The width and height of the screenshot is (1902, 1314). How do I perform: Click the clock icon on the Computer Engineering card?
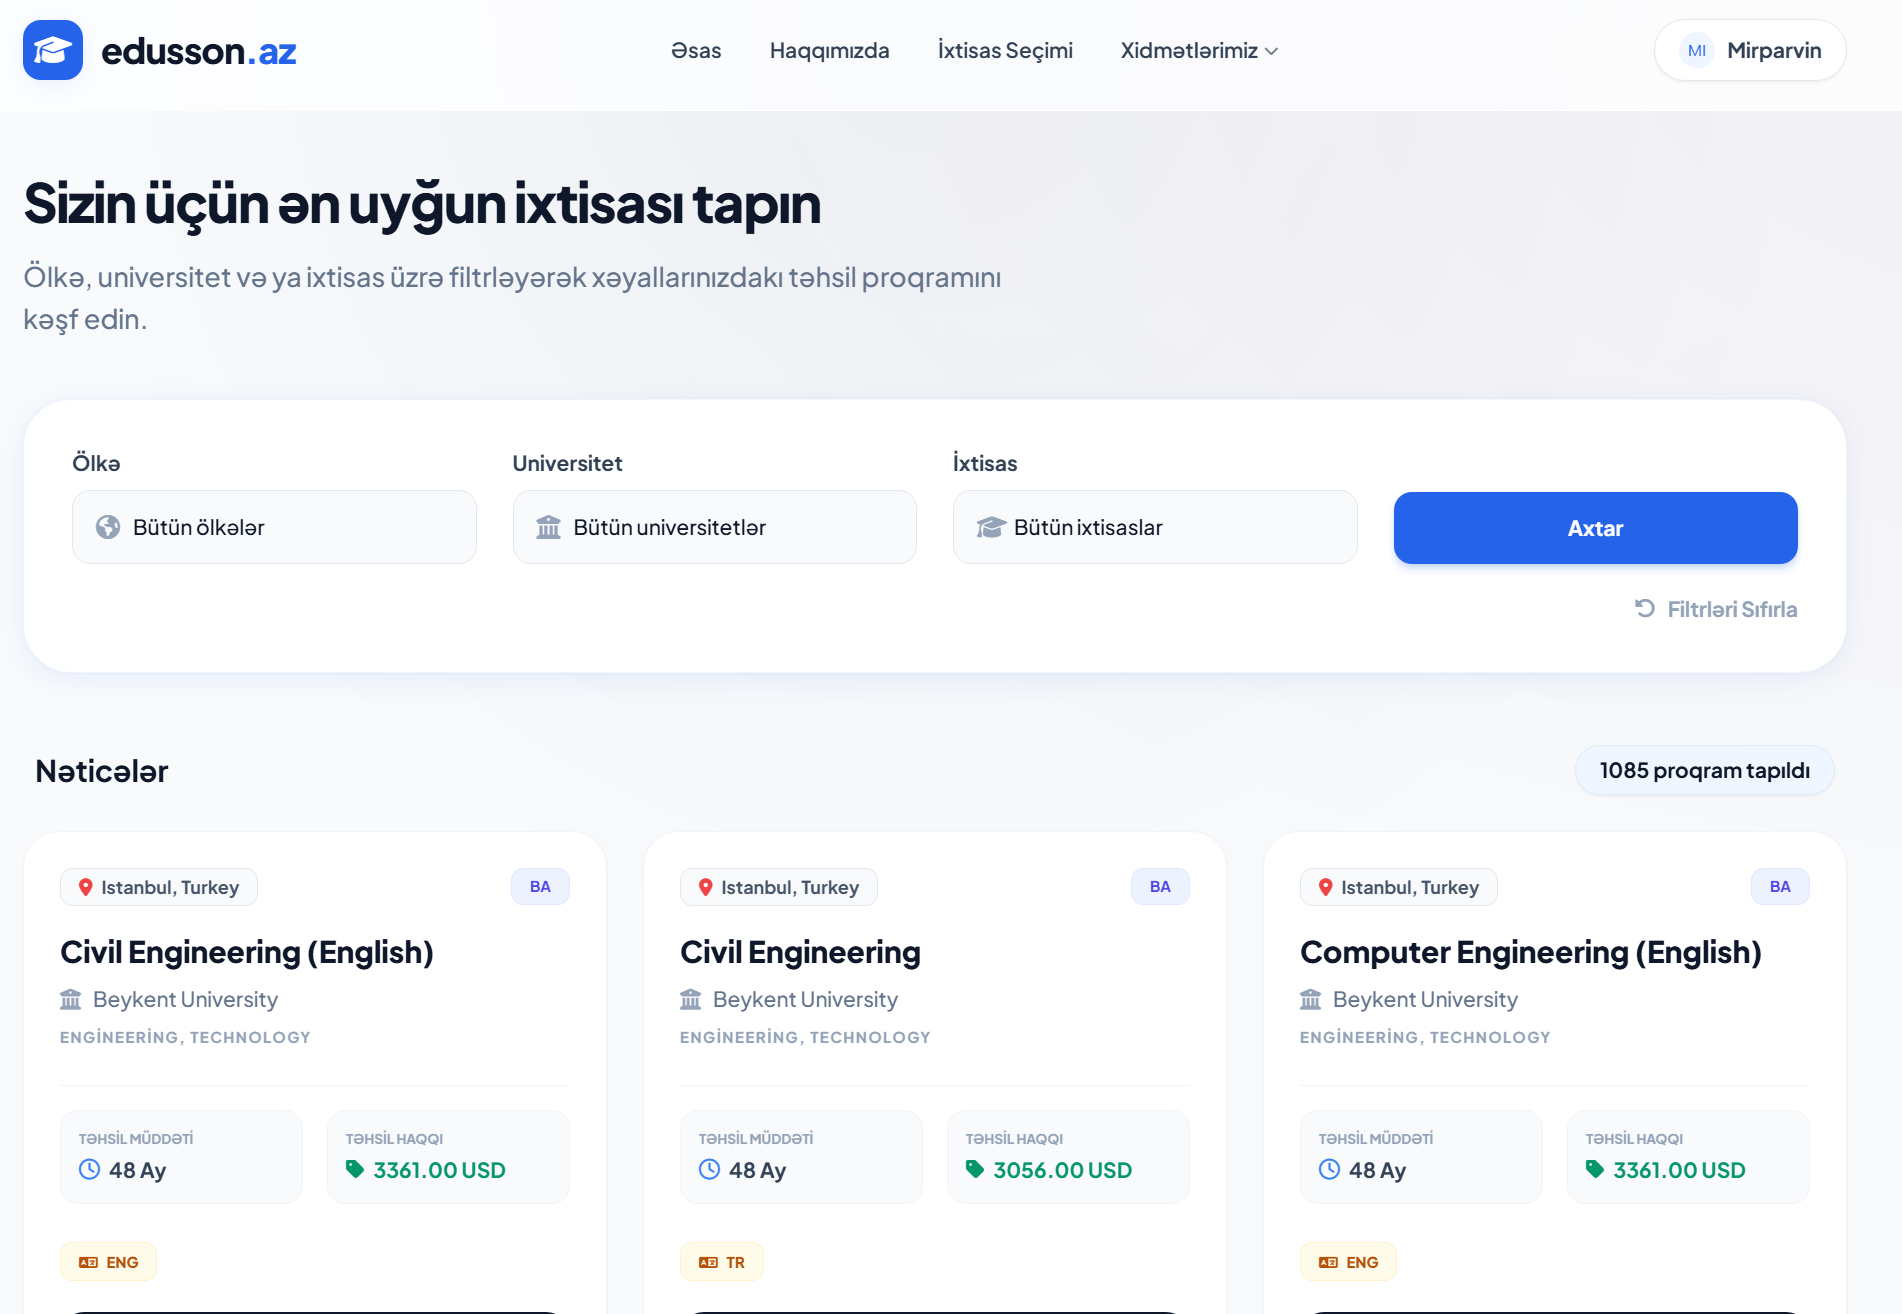(1330, 1169)
